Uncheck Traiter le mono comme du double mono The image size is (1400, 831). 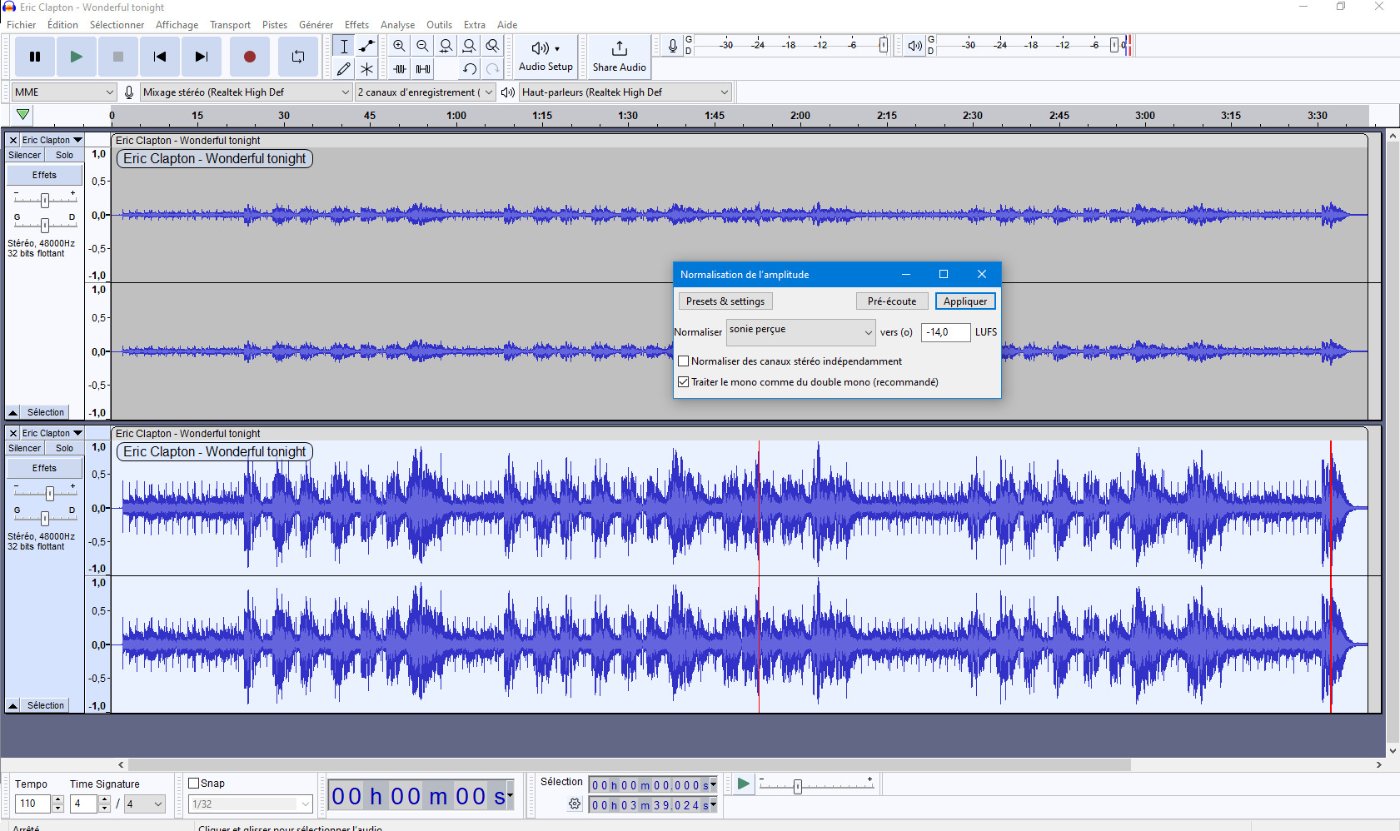click(x=684, y=382)
